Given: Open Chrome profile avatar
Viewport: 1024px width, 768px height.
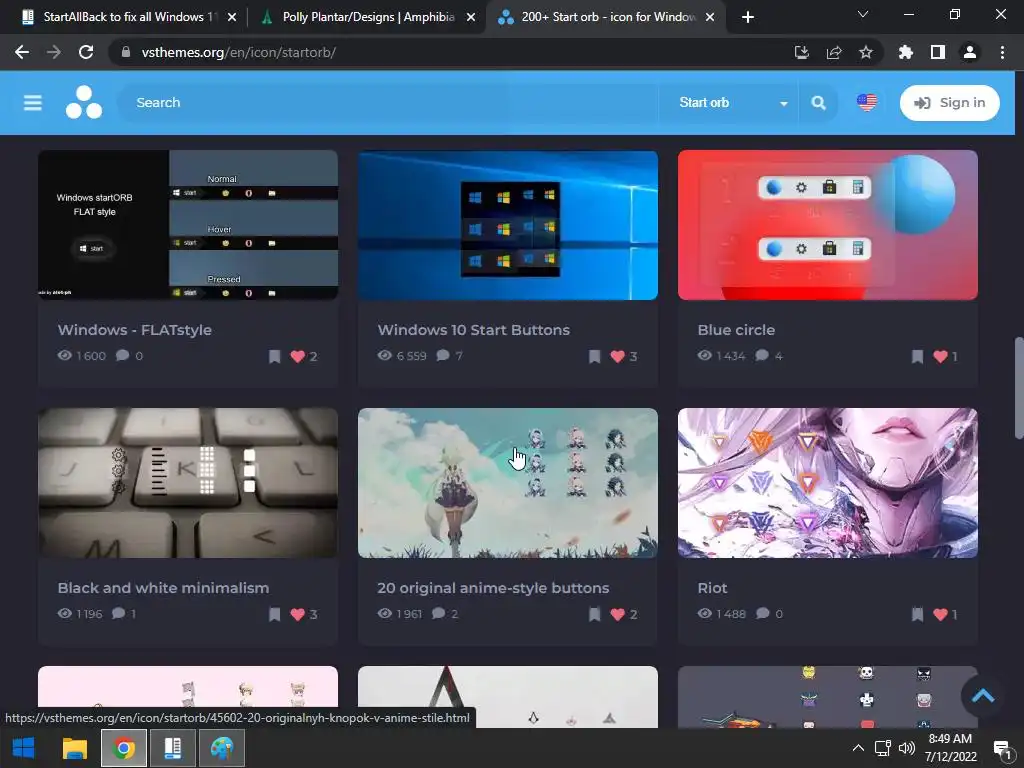Looking at the screenshot, I should click(970, 52).
